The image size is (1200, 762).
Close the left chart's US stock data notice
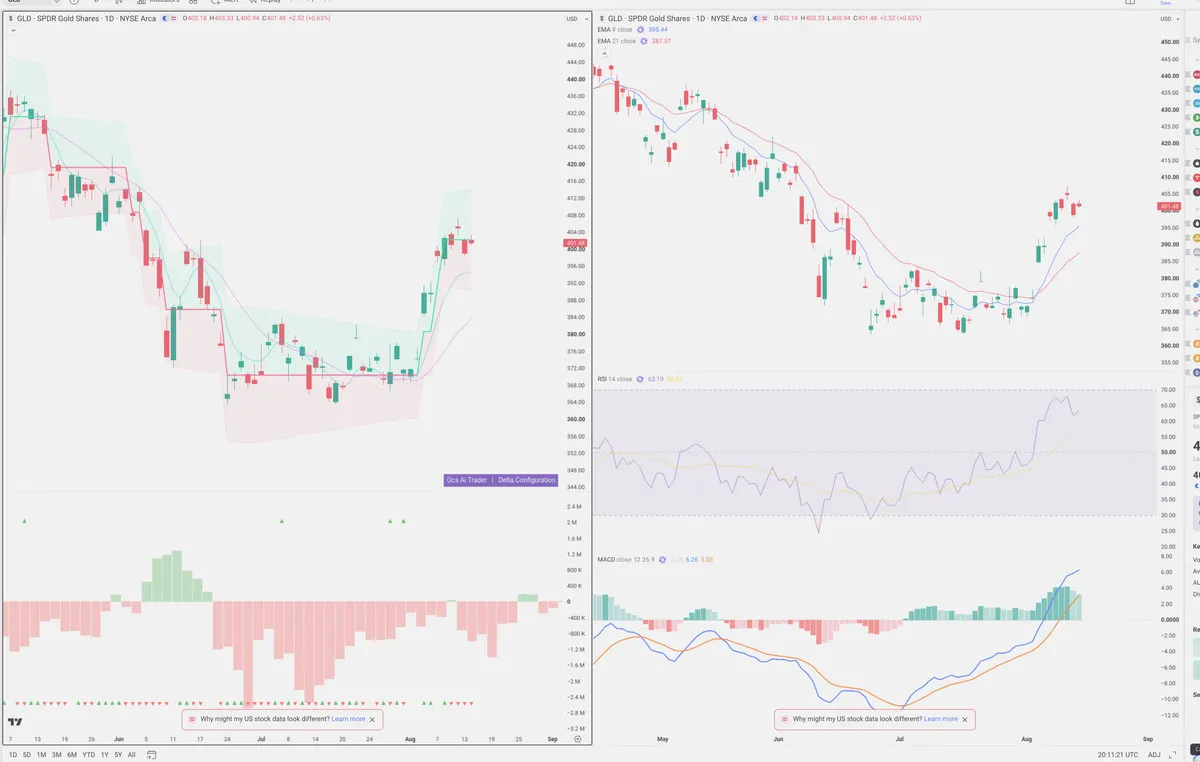373,719
